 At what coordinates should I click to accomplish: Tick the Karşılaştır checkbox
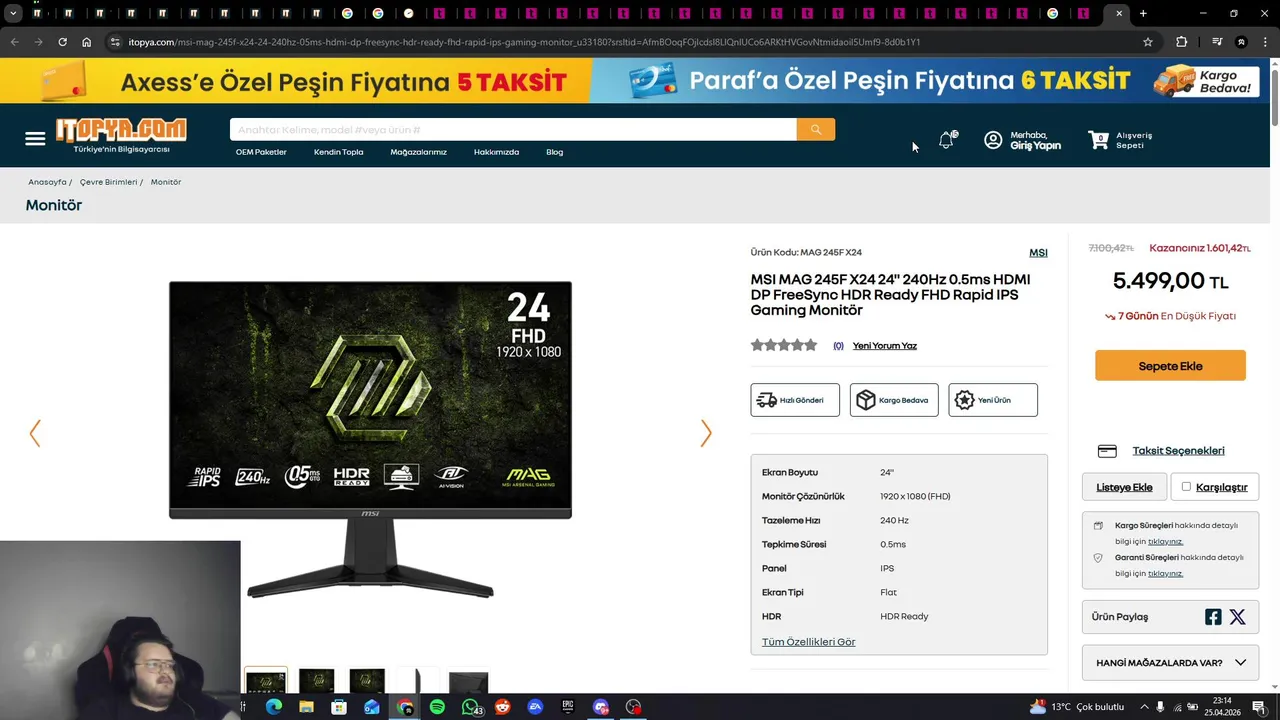[x=1186, y=487]
